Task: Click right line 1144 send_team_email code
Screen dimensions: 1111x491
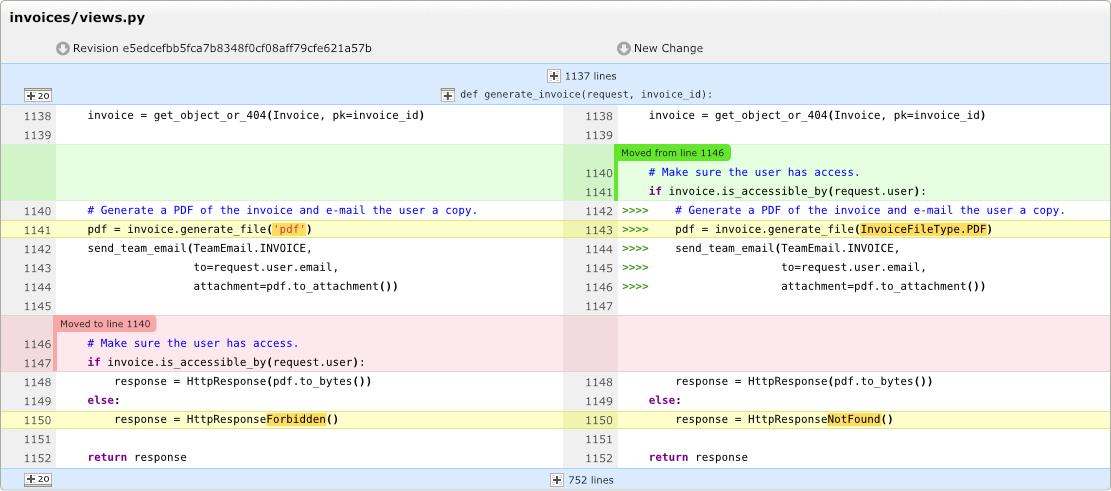Action: [x=787, y=249]
